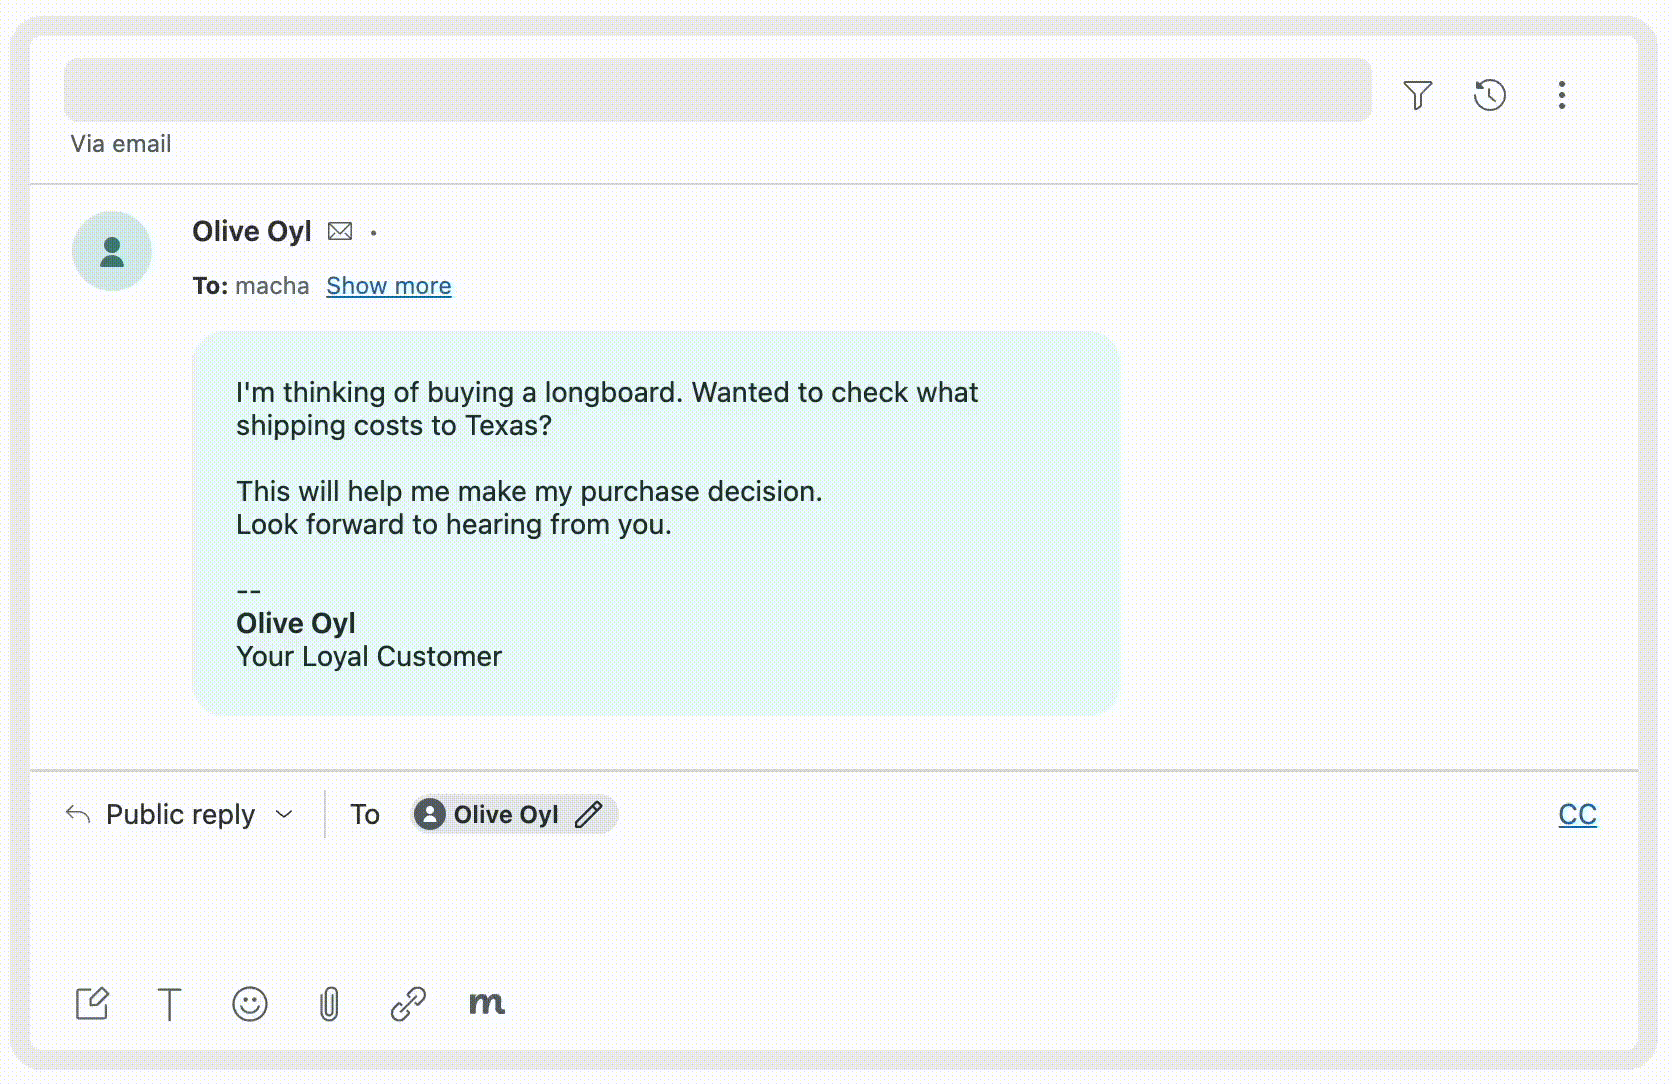Click the envelope icon beside Olive Oyl

[340, 230]
